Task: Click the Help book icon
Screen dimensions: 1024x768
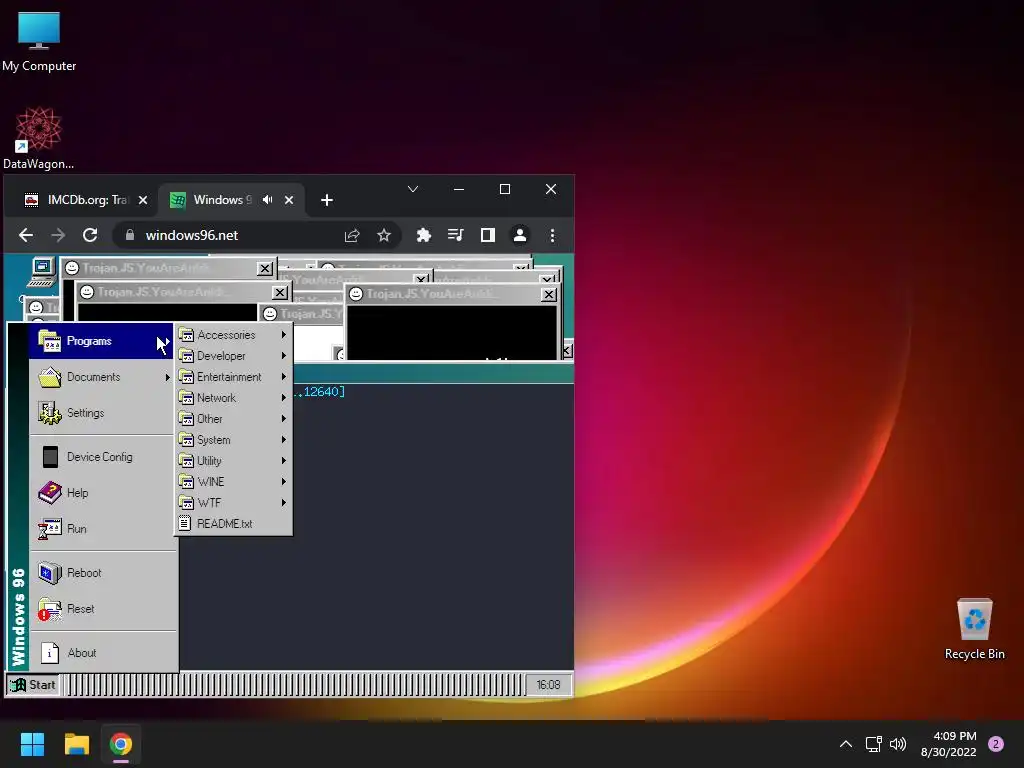Action: tap(50, 492)
